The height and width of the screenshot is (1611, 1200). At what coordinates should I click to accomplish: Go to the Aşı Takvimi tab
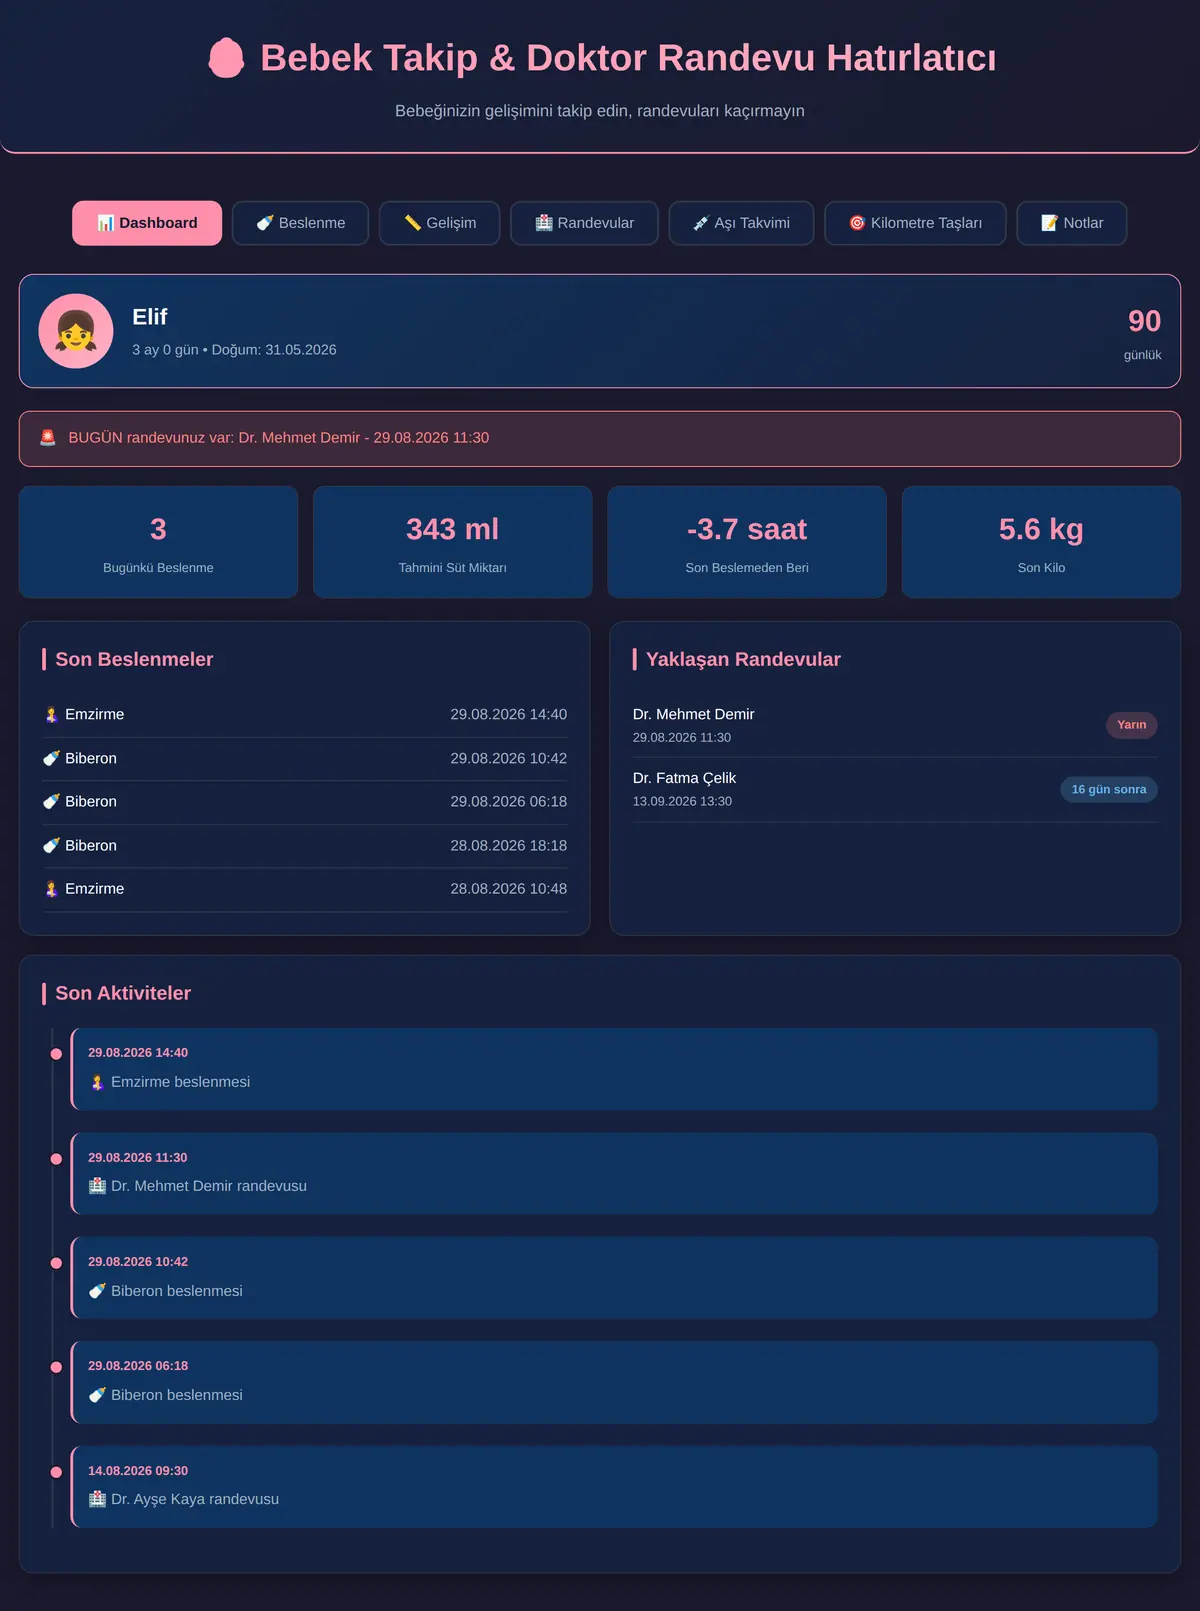[x=741, y=223]
